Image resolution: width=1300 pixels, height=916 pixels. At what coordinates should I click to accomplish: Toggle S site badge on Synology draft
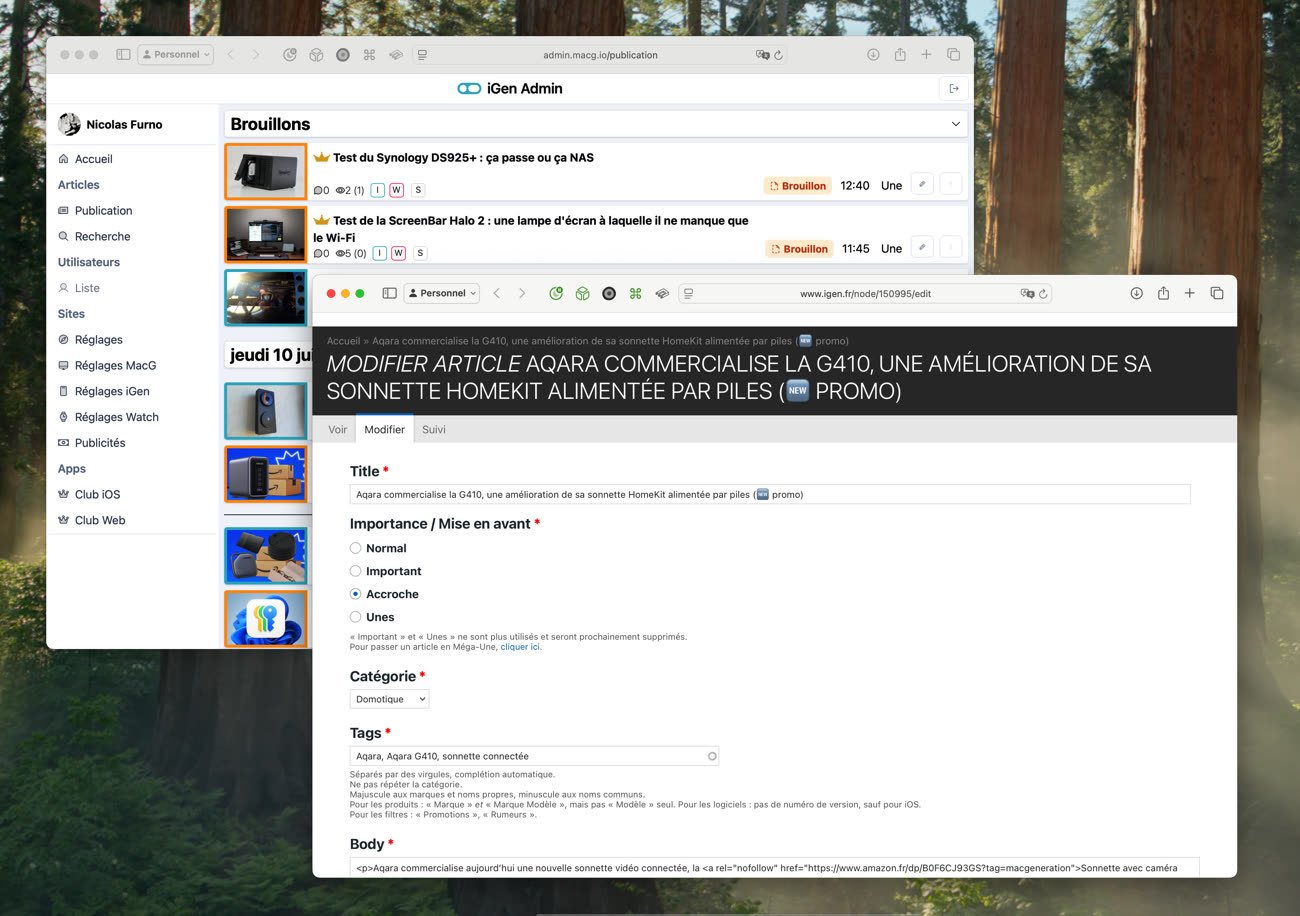[418, 190]
